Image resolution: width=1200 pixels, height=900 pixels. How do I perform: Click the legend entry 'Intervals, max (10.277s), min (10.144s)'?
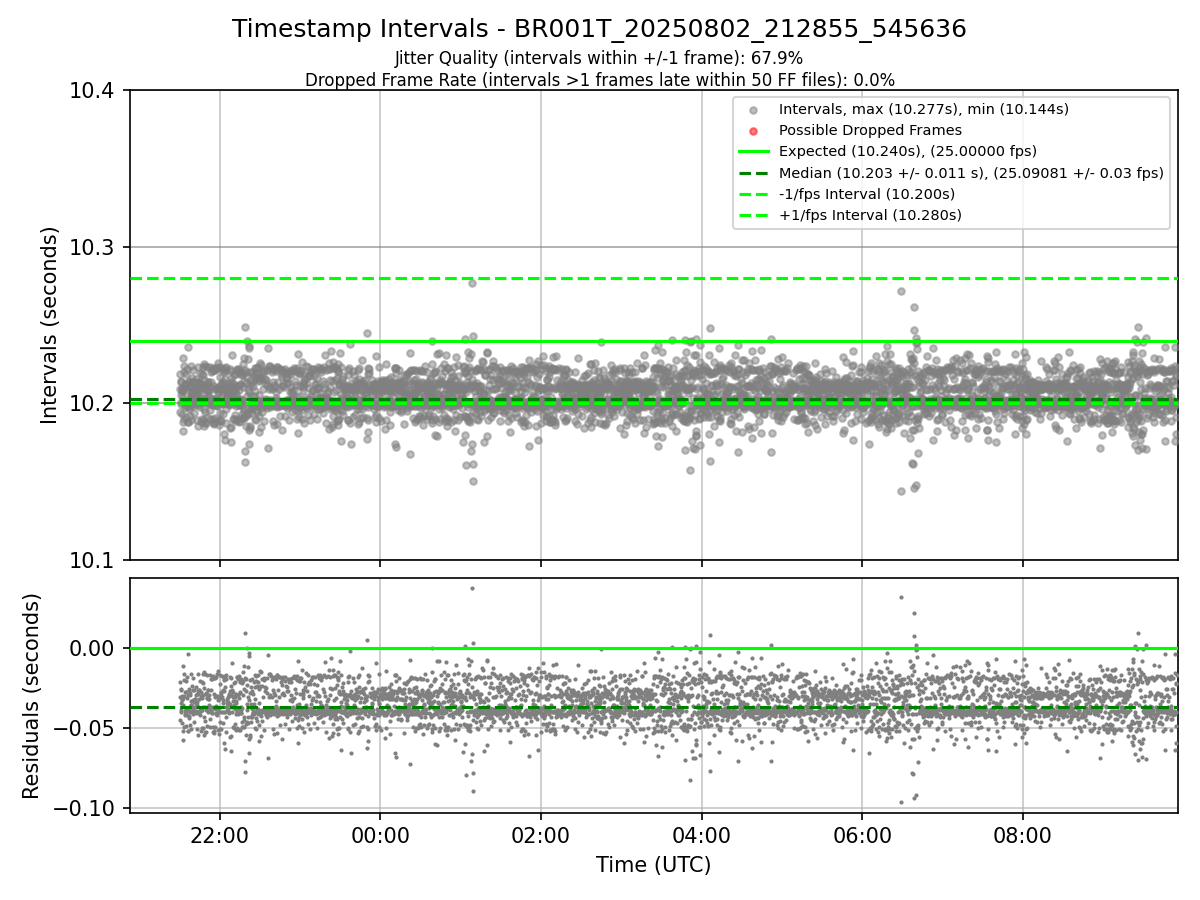tap(923, 109)
